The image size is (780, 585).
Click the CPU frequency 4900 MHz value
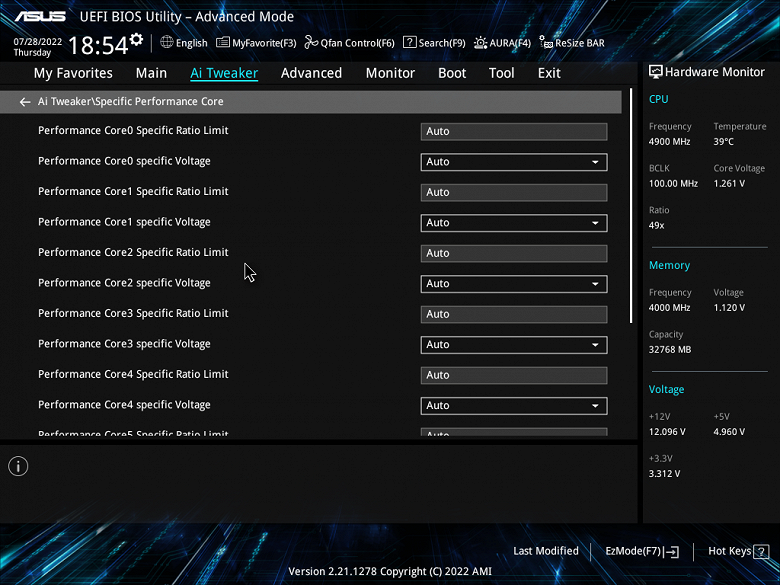click(669, 142)
